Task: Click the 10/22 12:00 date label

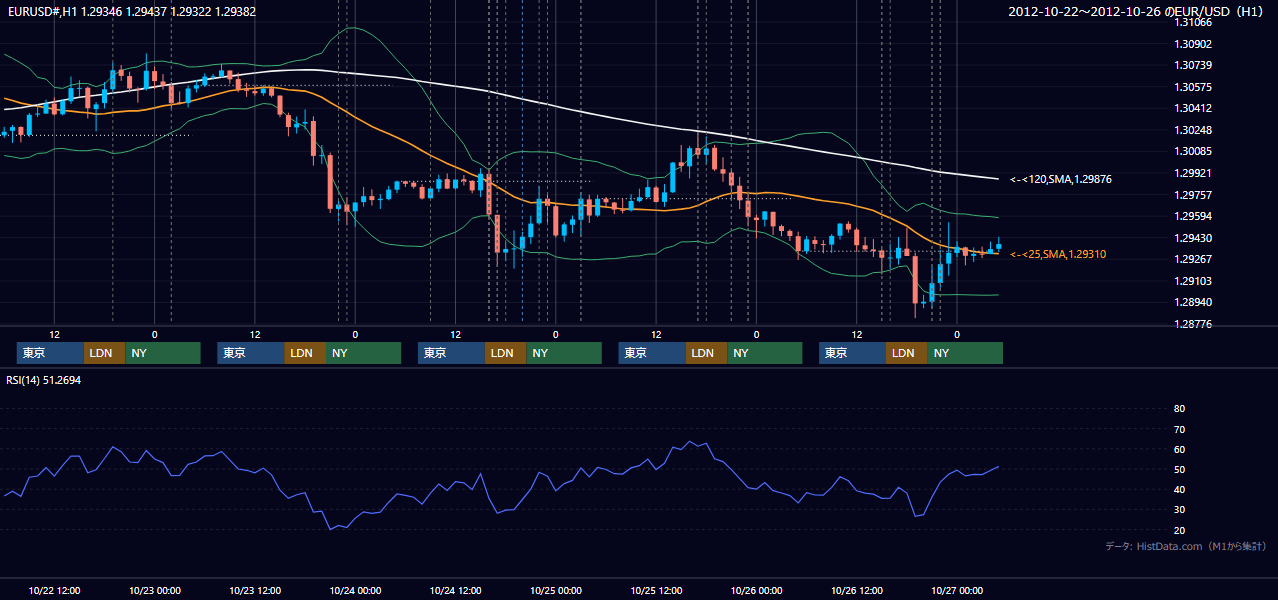Action: (54, 590)
